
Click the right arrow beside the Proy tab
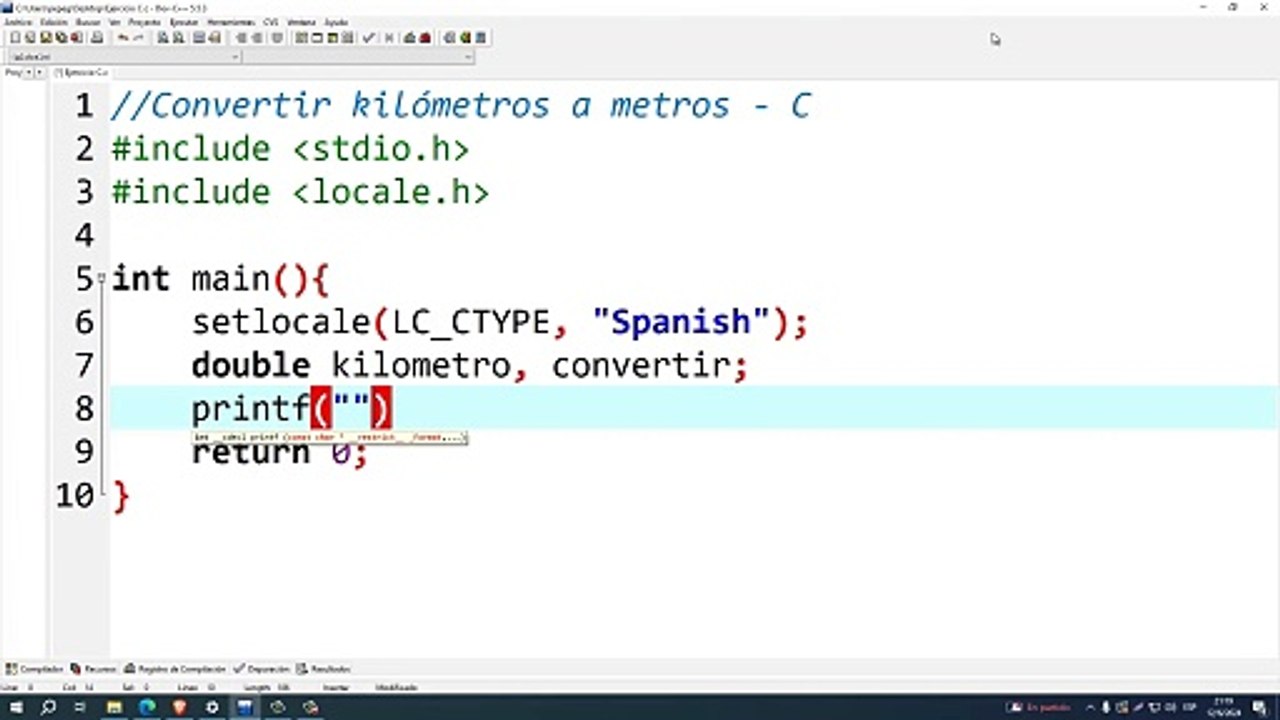coord(39,72)
